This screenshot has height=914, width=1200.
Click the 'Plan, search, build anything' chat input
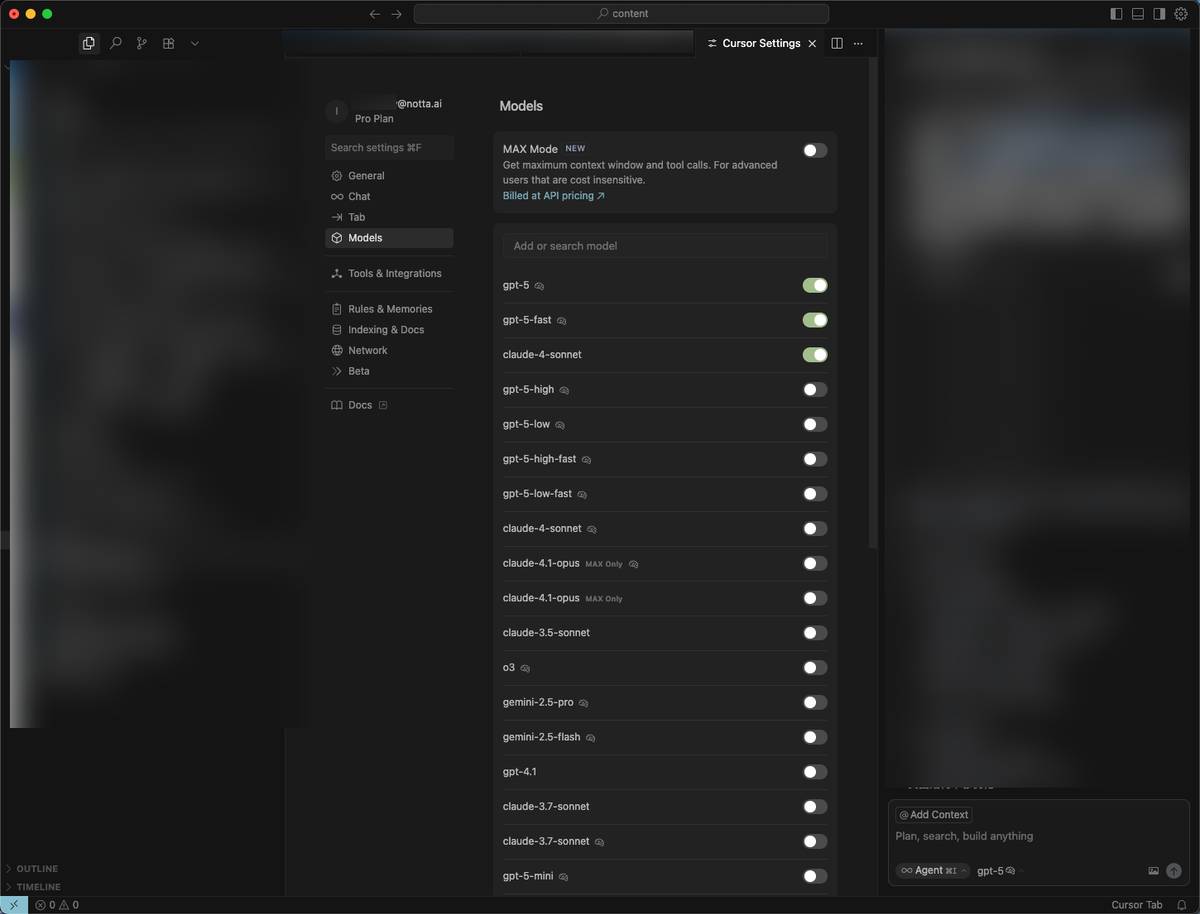pyautogui.click(x=1038, y=836)
